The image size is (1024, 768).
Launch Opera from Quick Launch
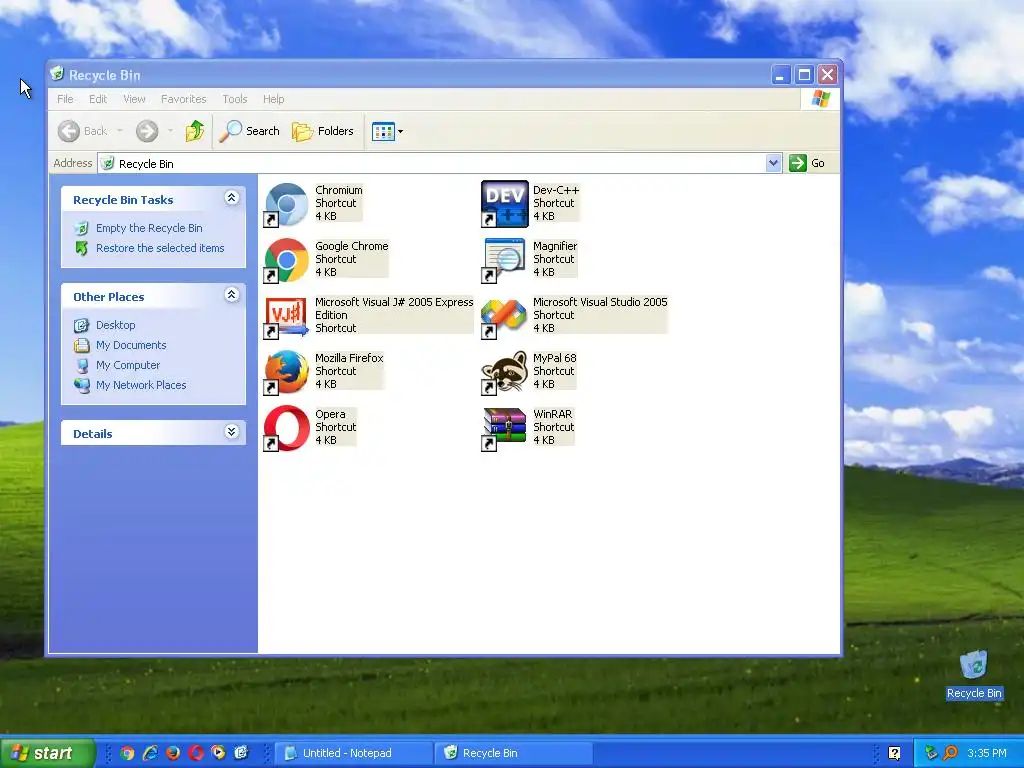click(x=196, y=753)
